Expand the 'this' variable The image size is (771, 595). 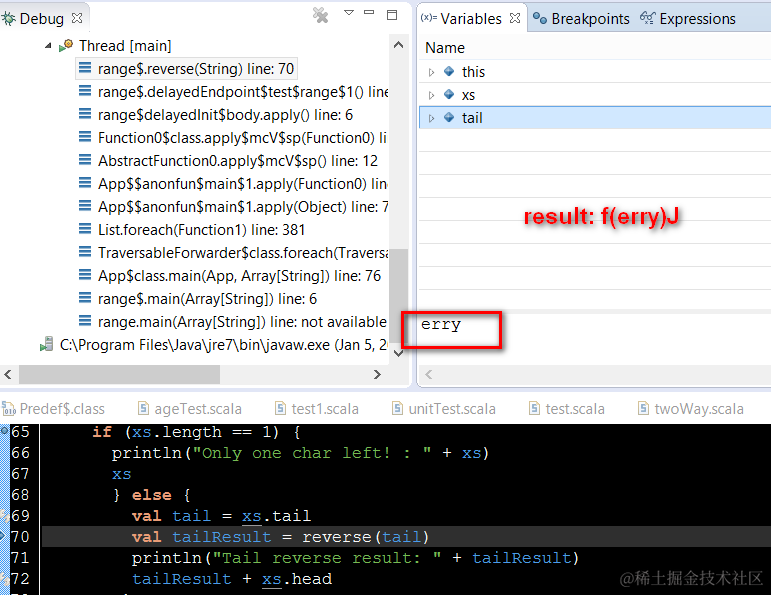[431, 72]
